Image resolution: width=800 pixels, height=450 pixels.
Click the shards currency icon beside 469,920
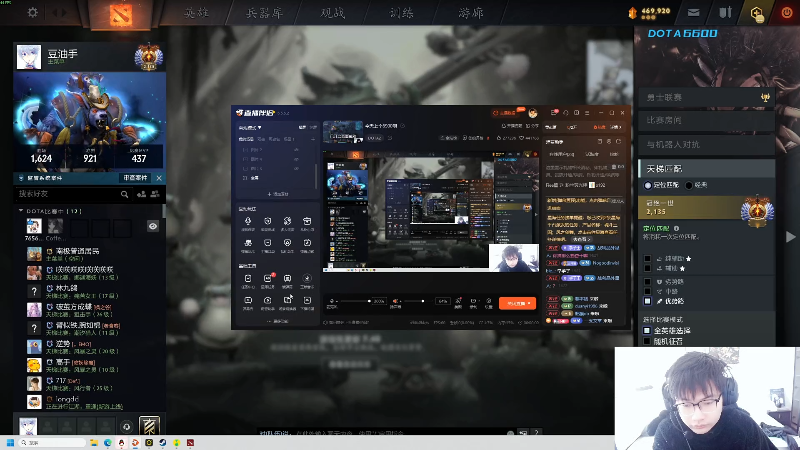tap(633, 13)
